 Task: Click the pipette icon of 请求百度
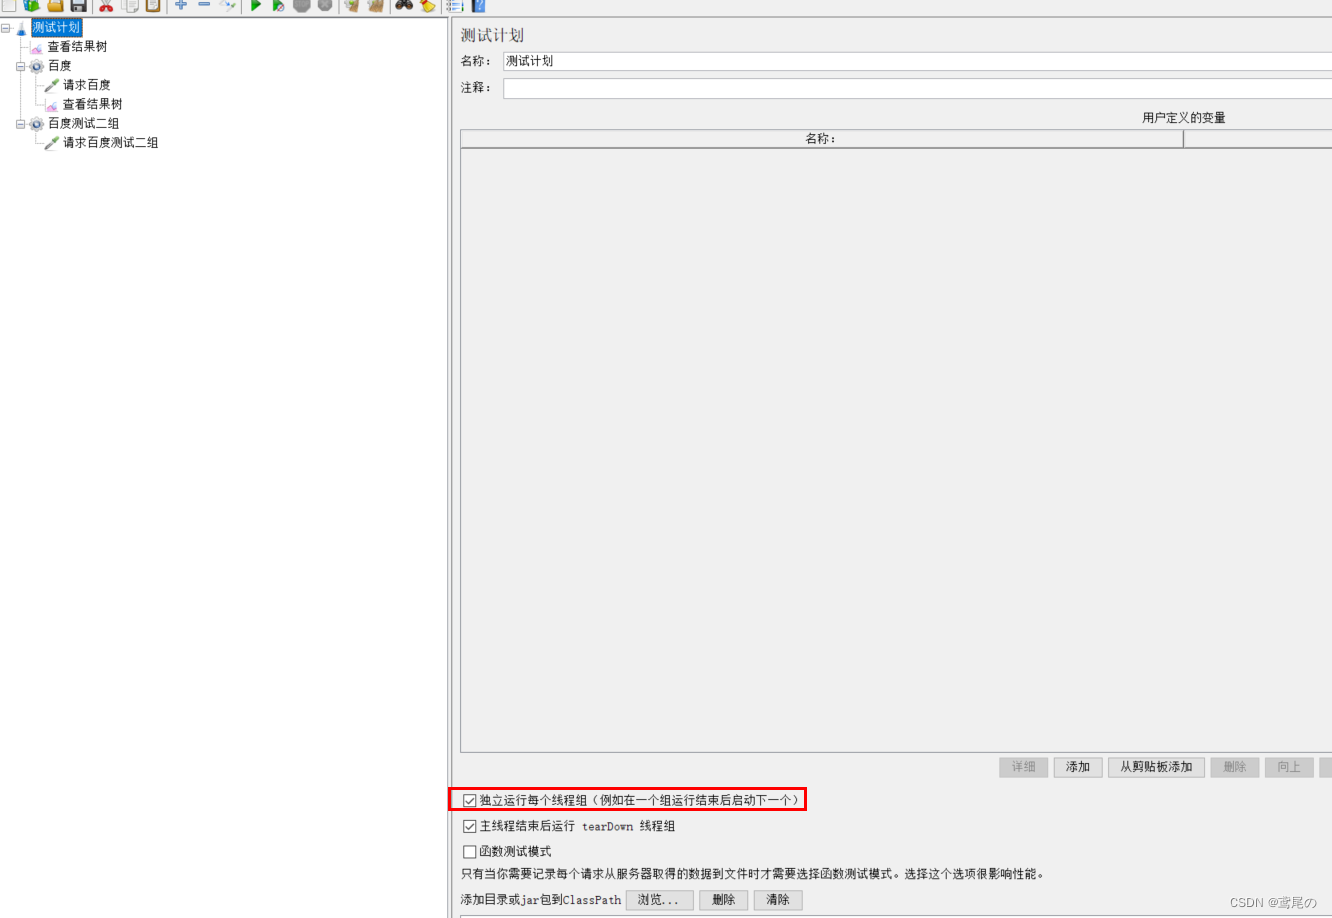click(52, 85)
